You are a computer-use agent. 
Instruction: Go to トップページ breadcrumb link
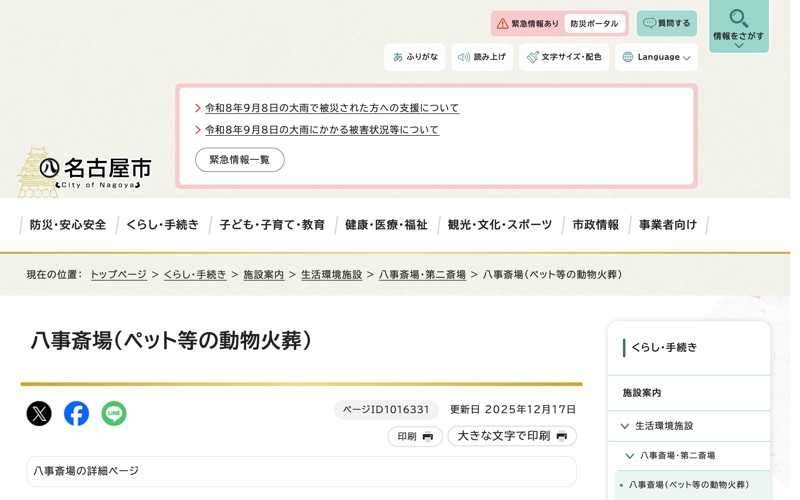(x=118, y=274)
